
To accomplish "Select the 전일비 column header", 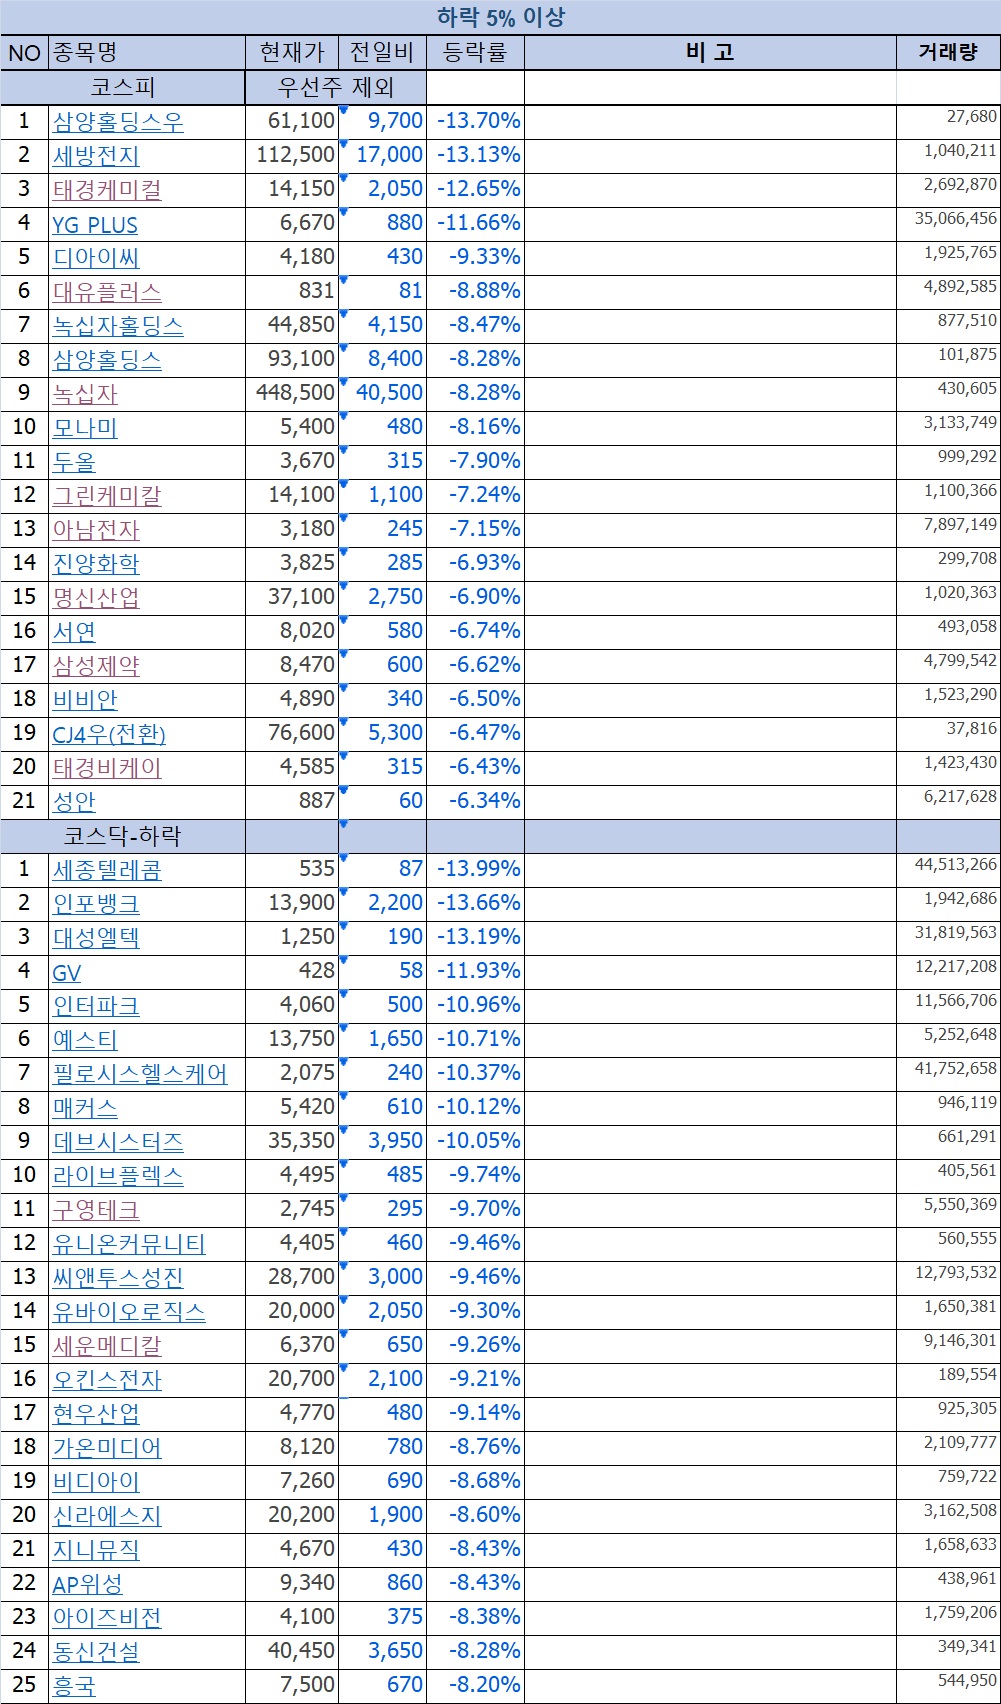I will (x=382, y=53).
